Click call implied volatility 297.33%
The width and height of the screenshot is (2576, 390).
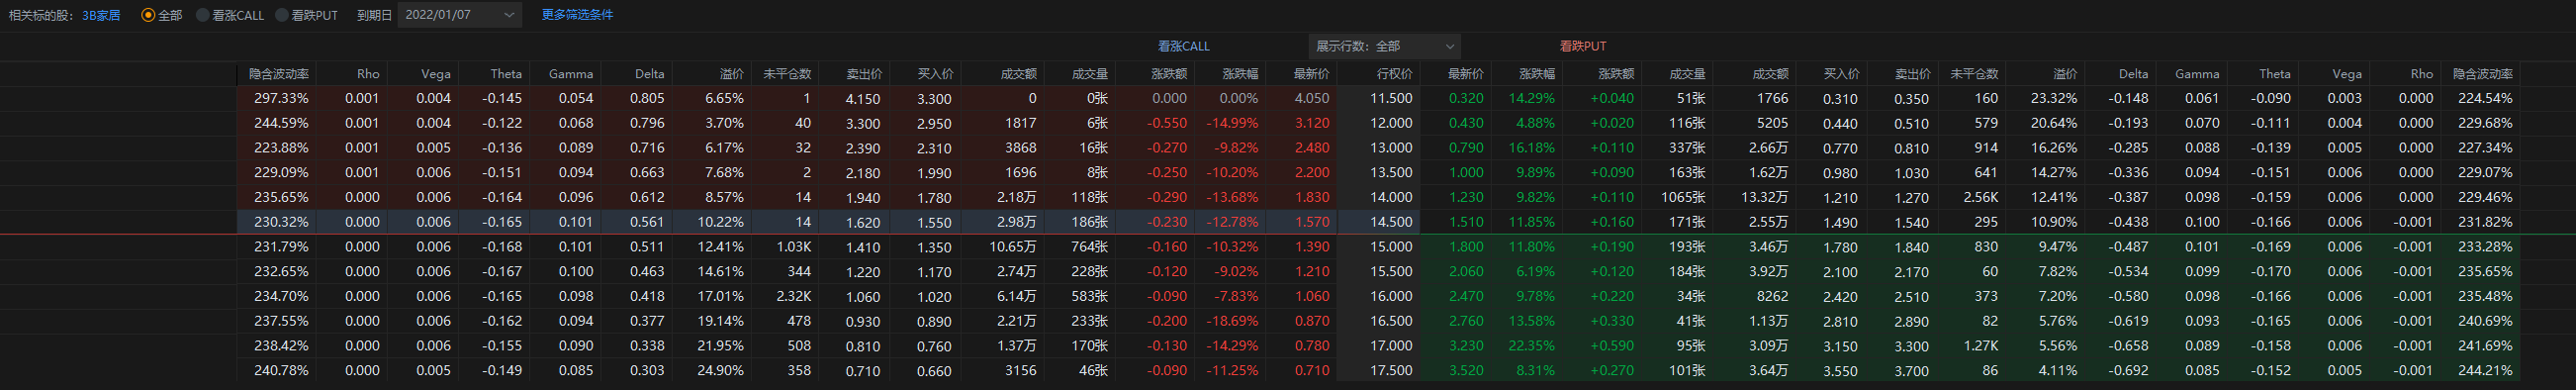(x=281, y=99)
